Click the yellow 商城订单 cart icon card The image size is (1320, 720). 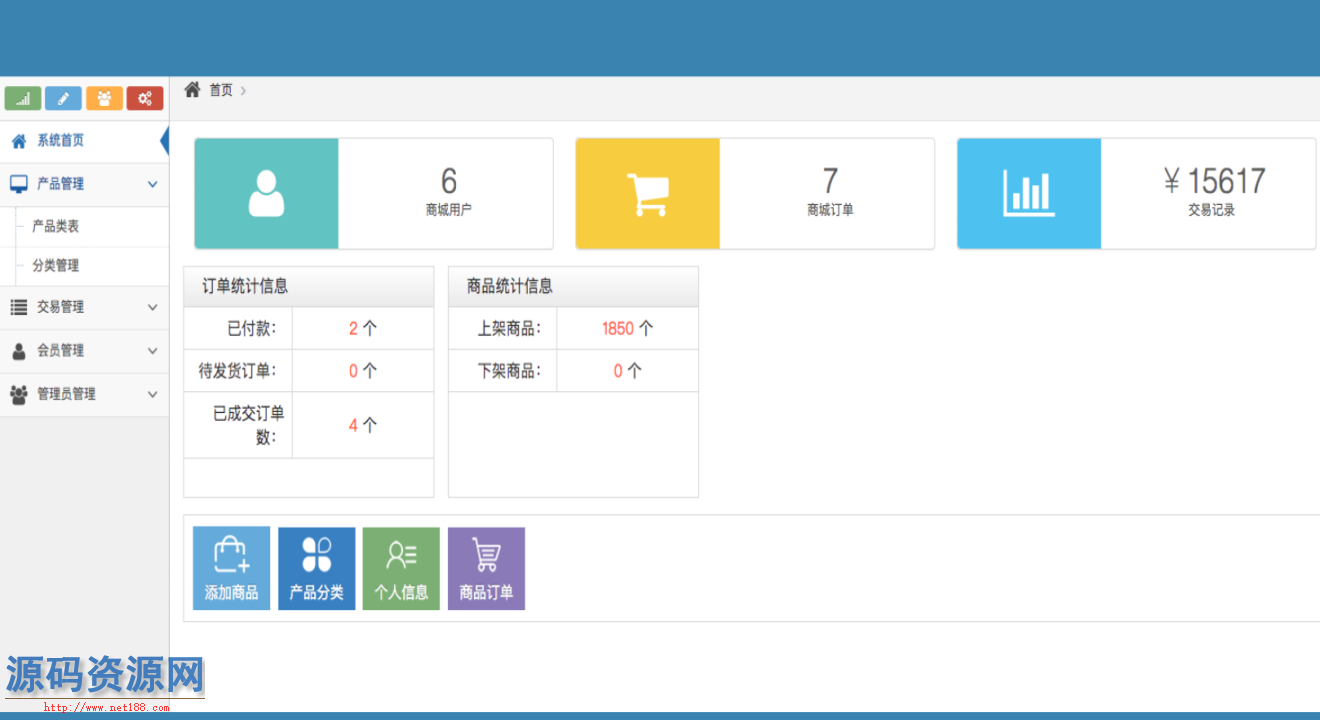pyautogui.click(x=647, y=194)
